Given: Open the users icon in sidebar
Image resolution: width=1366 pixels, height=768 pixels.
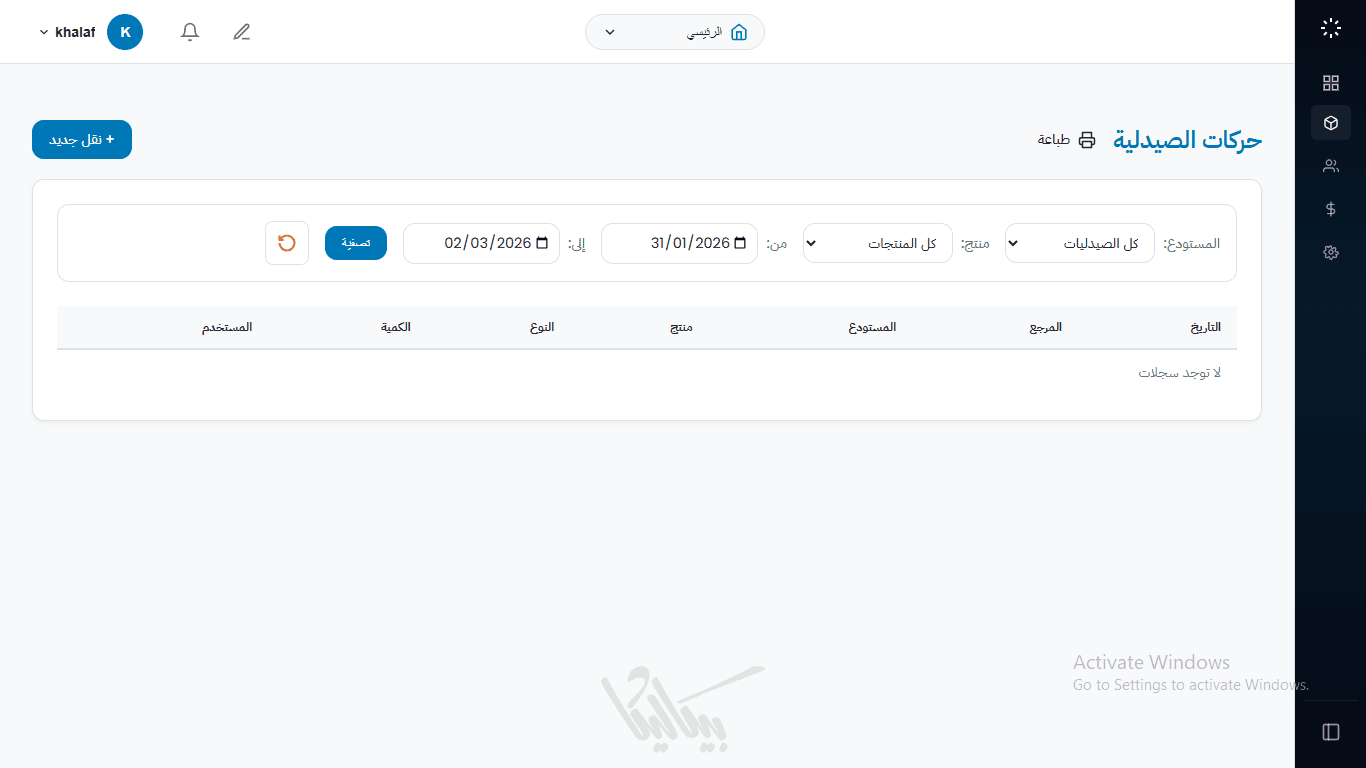Looking at the screenshot, I should click(1330, 166).
